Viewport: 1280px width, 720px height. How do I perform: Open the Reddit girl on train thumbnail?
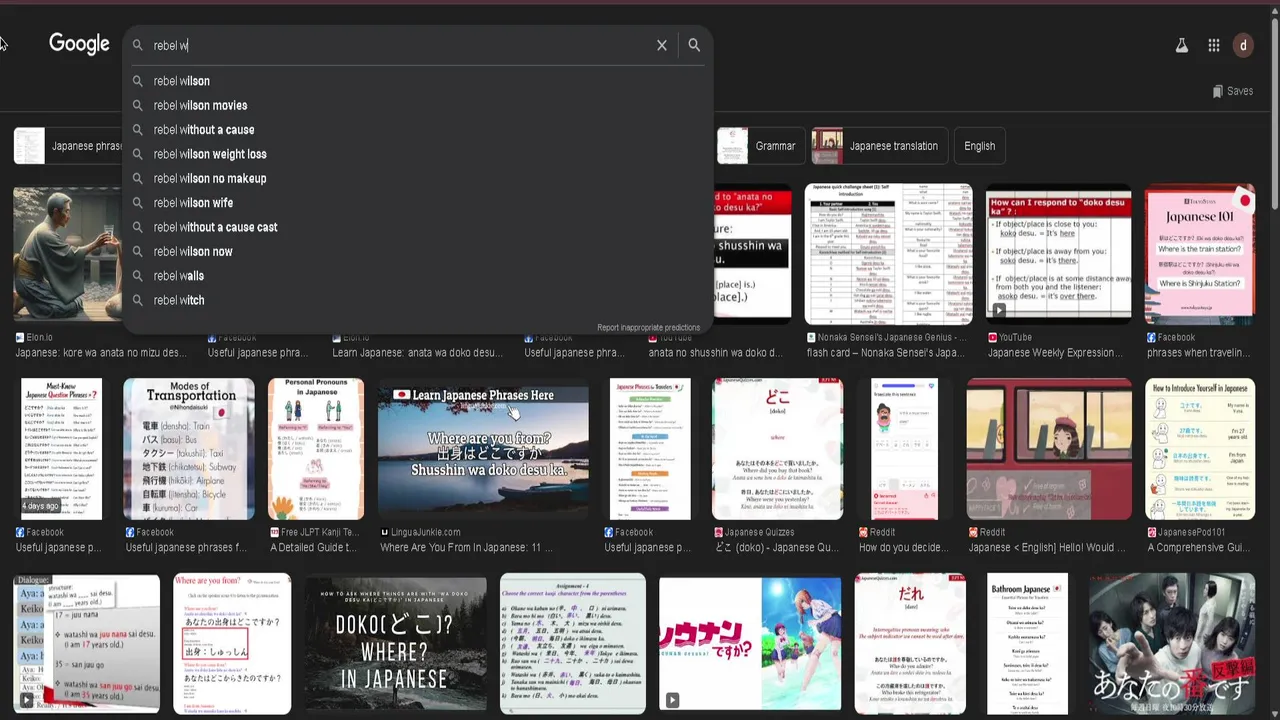[x=1049, y=449]
